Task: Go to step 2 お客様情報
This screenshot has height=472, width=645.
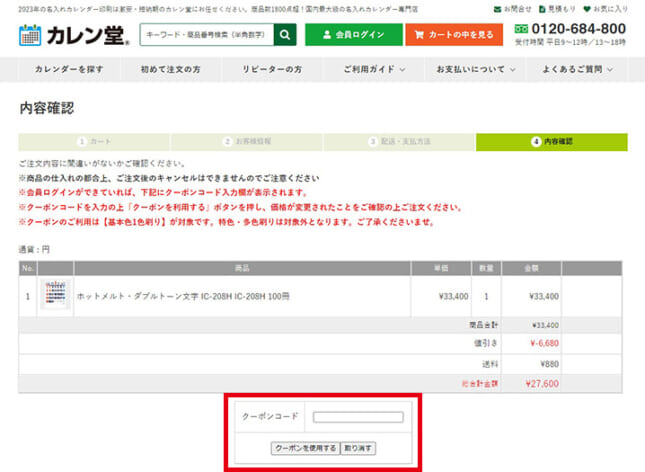Action: click(247, 142)
